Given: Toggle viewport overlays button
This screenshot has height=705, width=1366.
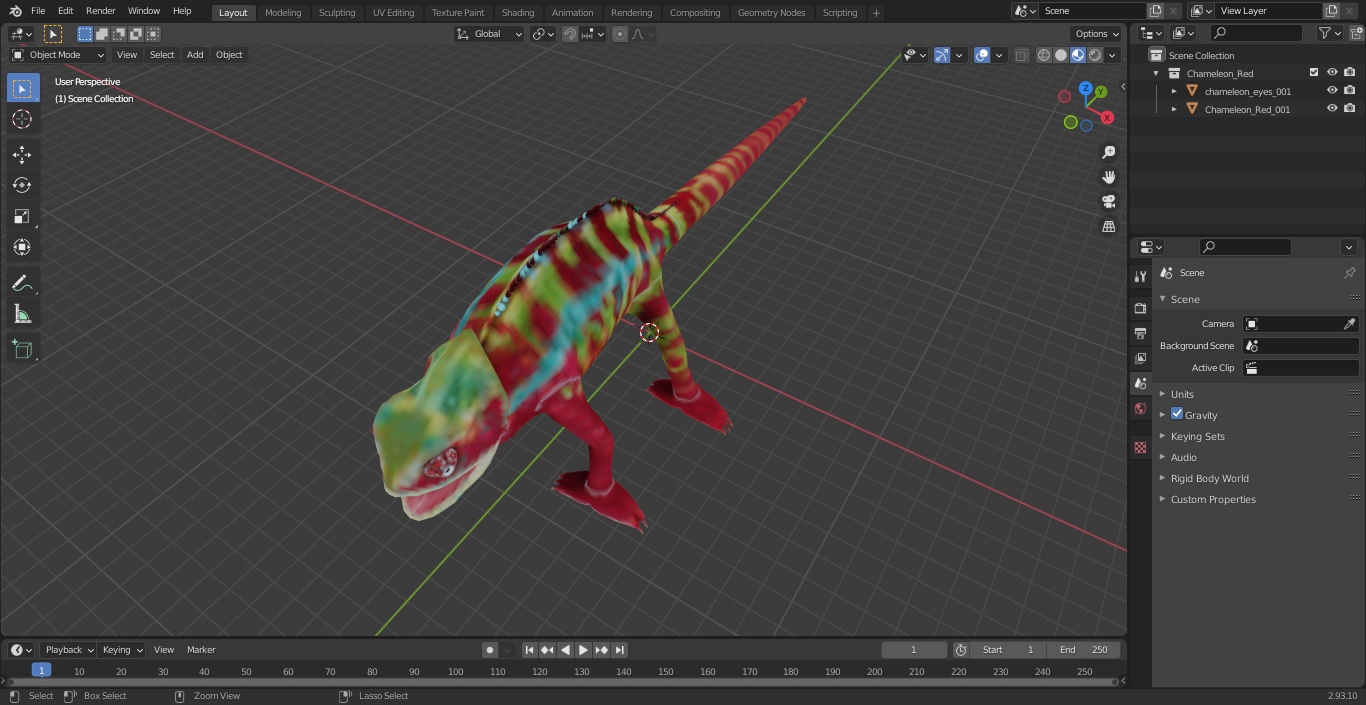Looking at the screenshot, I should pyautogui.click(x=982, y=55).
